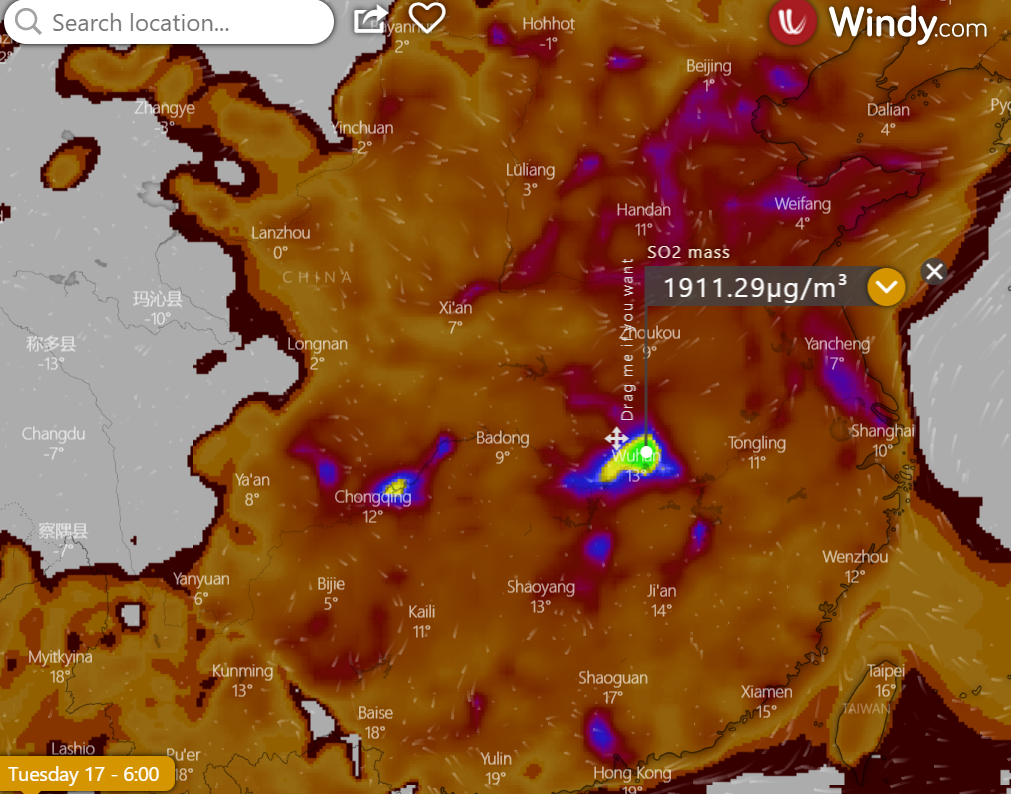The width and height of the screenshot is (1011, 794).
Task: Expand the SO2 picker details chevron
Action: pyautogui.click(x=886, y=288)
